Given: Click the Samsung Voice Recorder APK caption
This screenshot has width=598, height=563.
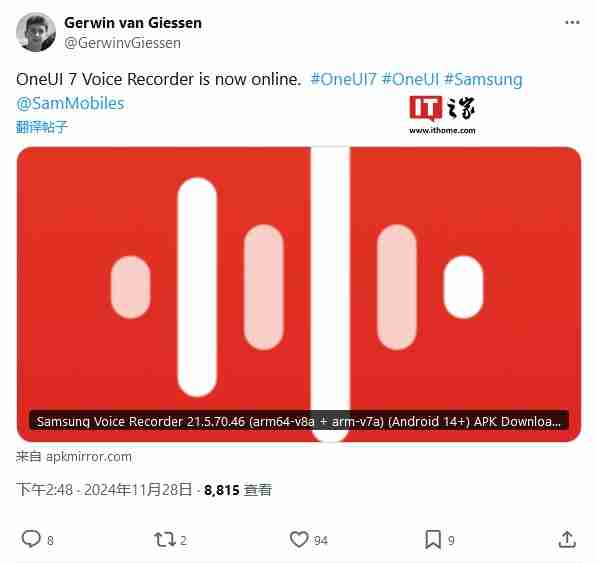Looking at the screenshot, I should [299, 421].
